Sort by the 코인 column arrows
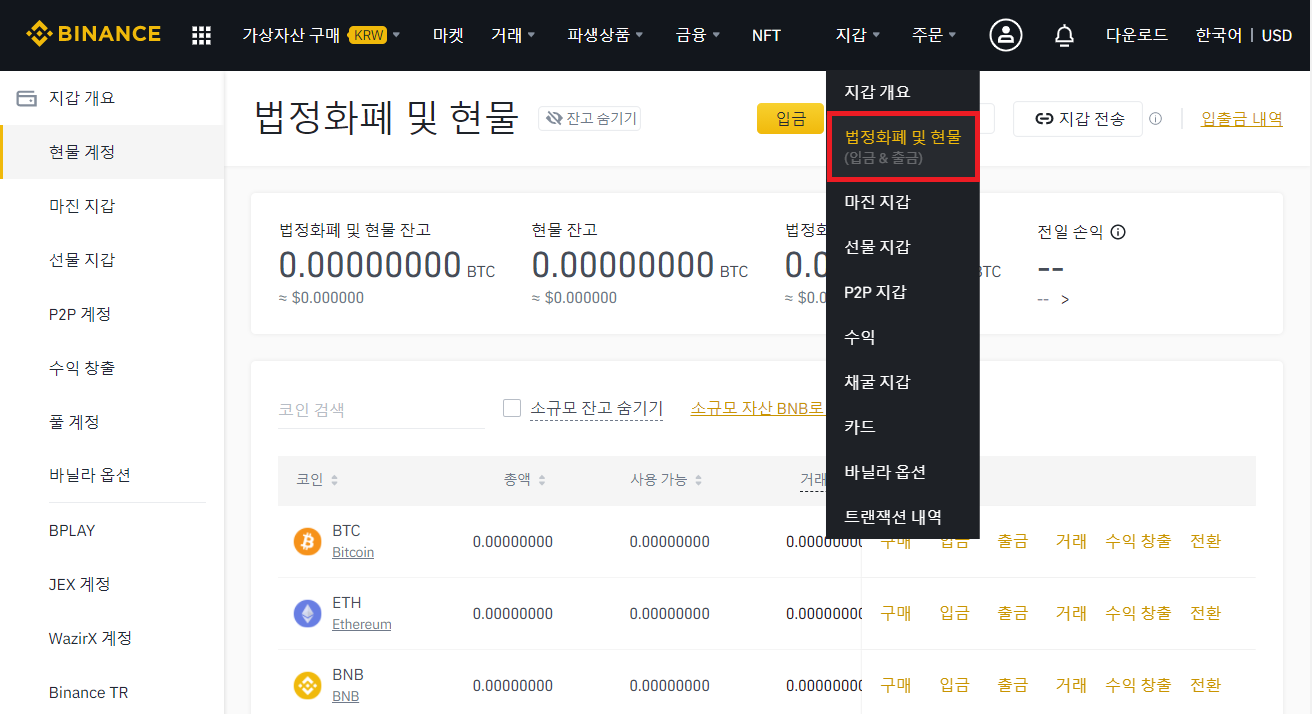The image size is (1312, 714). (334, 481)
